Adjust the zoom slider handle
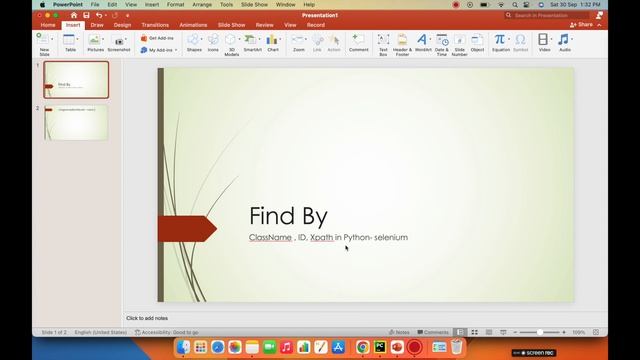 pyautogui.click(x=540, y=332)
